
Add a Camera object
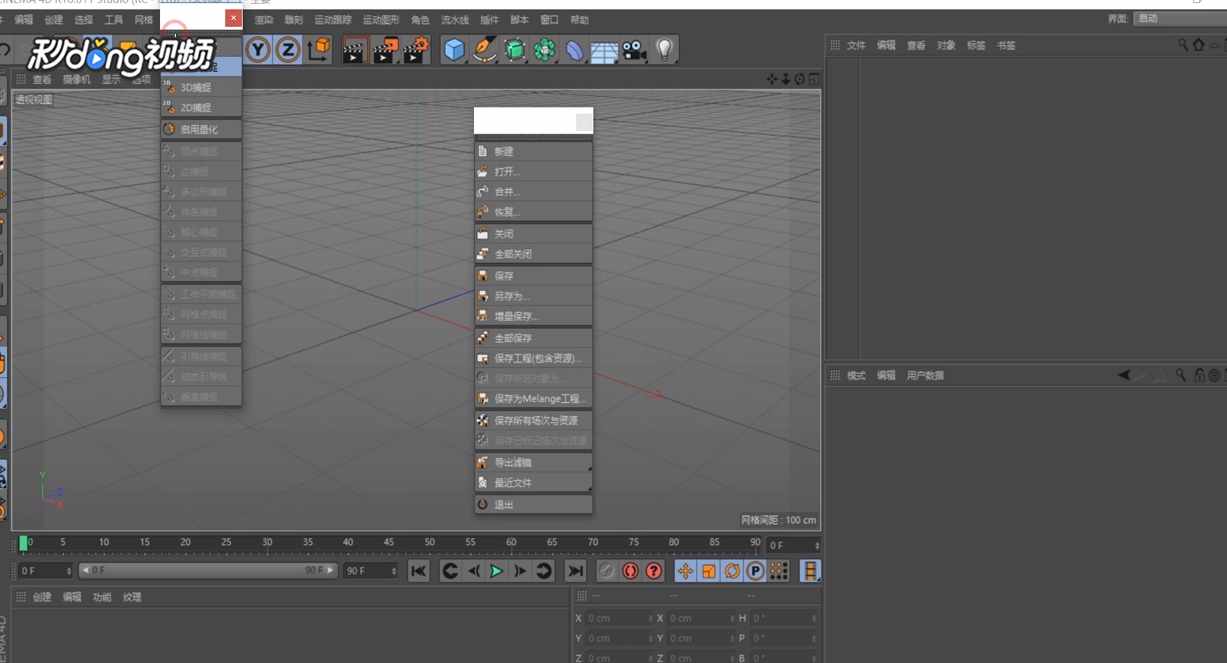pos(634,49)
